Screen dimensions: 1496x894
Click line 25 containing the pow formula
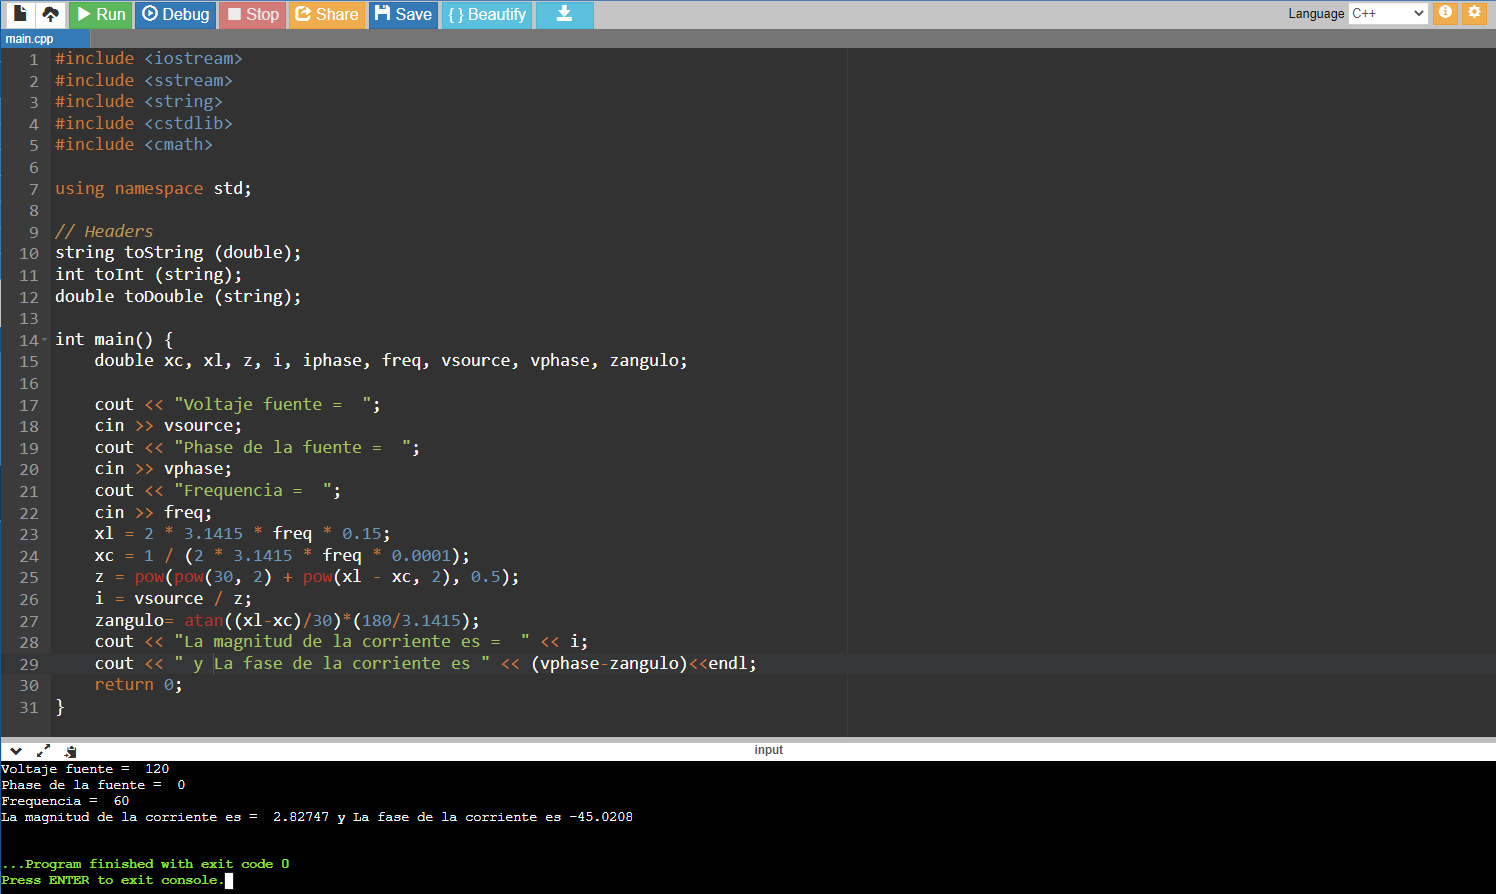tap(300, 576)
